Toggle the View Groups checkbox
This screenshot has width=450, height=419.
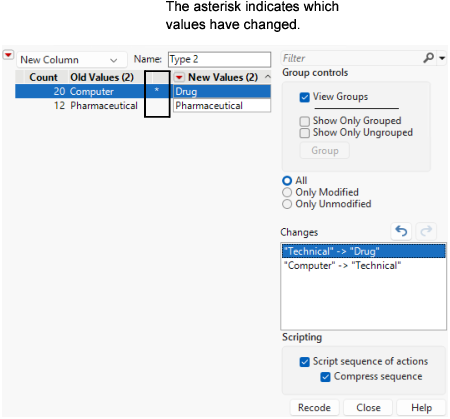[x=304, y=97]
